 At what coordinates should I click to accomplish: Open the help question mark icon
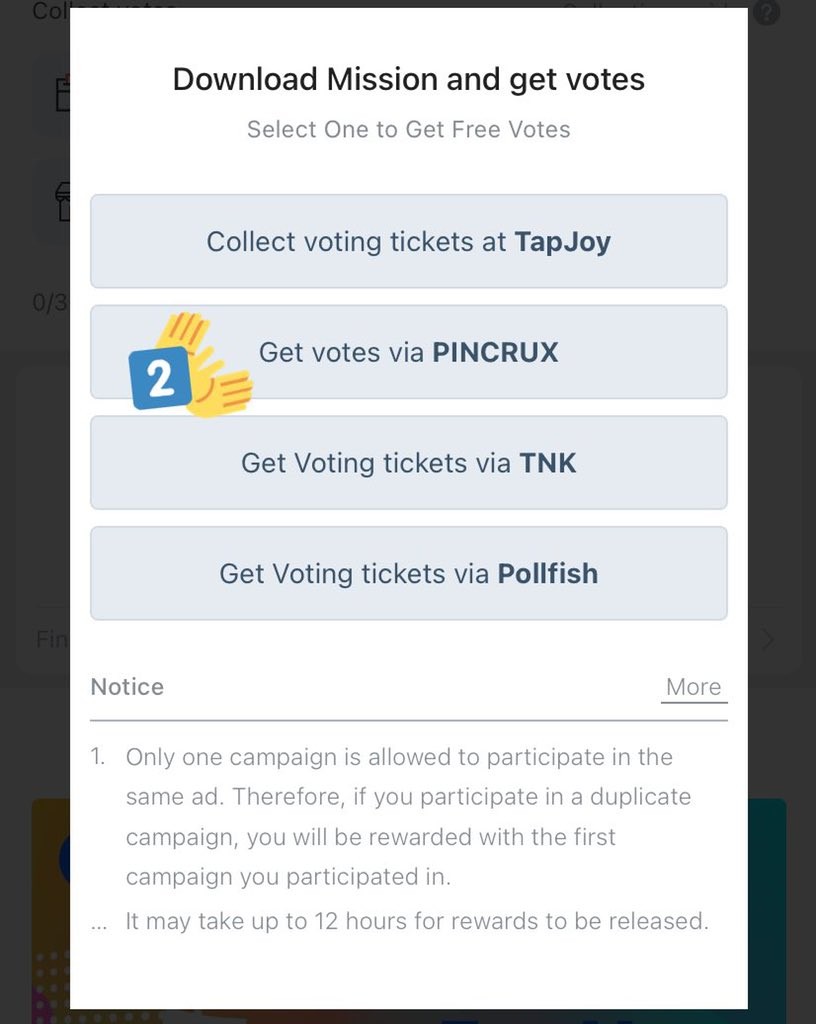tap(766, 13)
